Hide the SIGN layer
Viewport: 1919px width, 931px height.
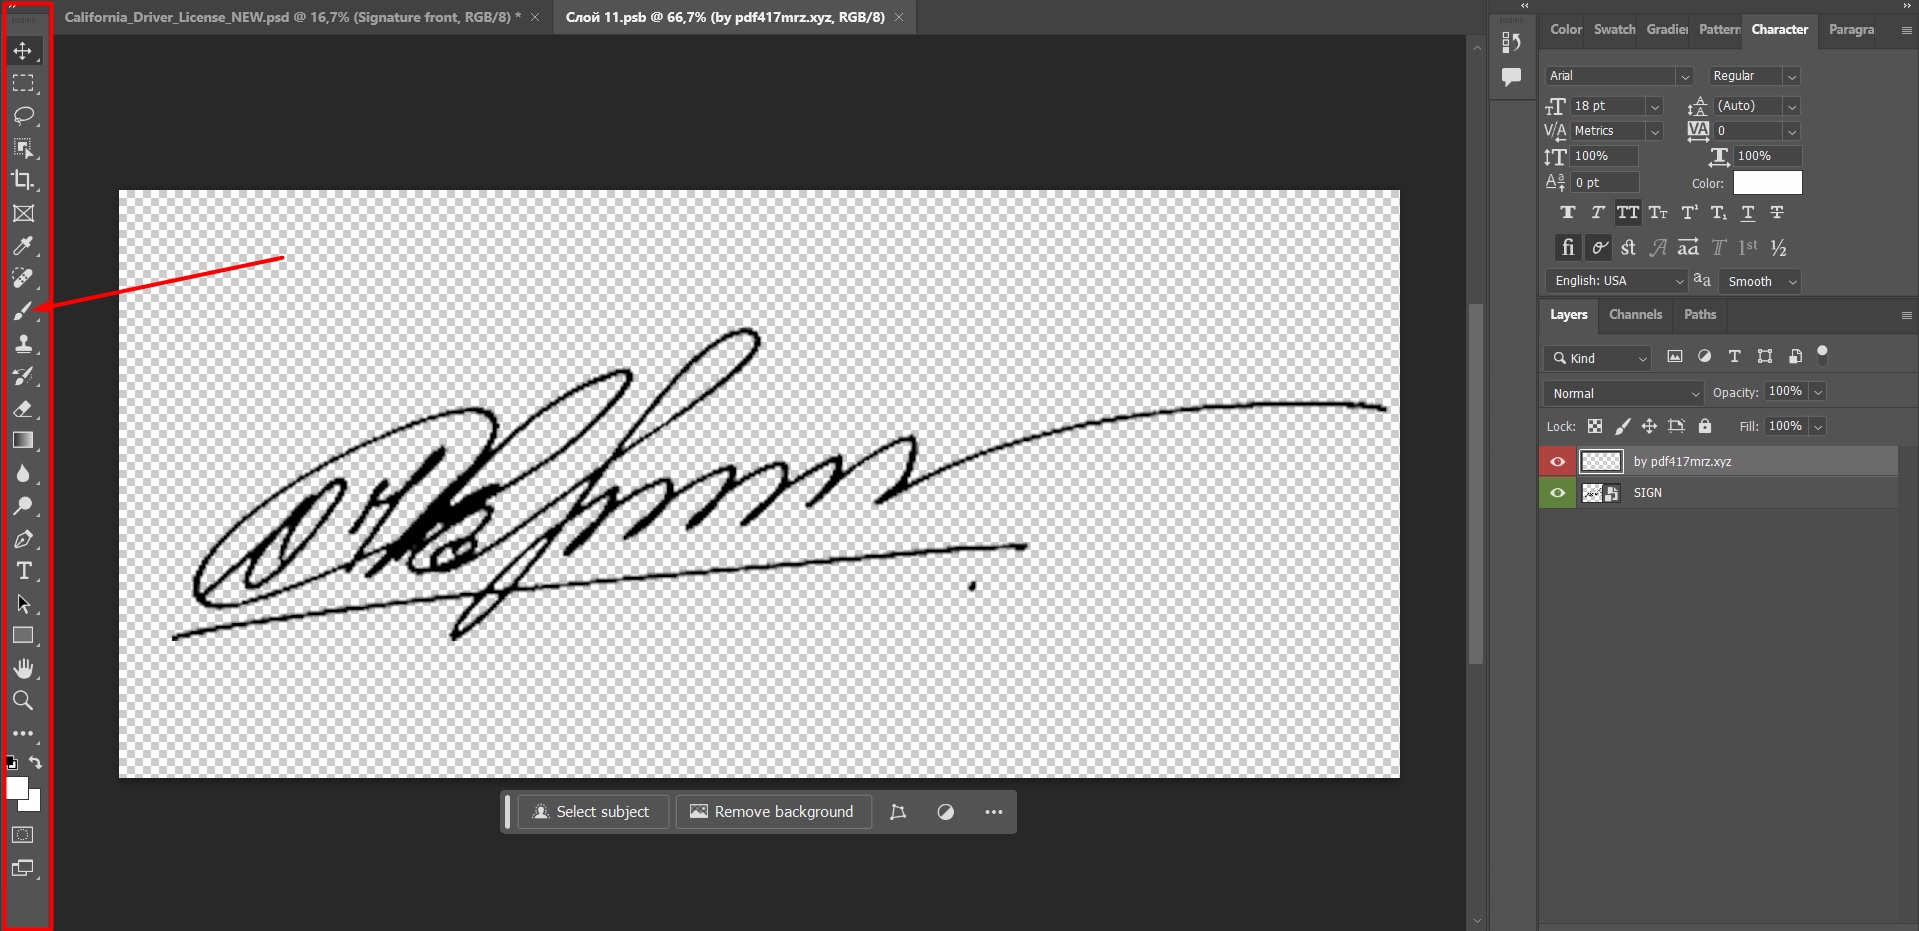pyautogui.click(x=1557, y=492)
